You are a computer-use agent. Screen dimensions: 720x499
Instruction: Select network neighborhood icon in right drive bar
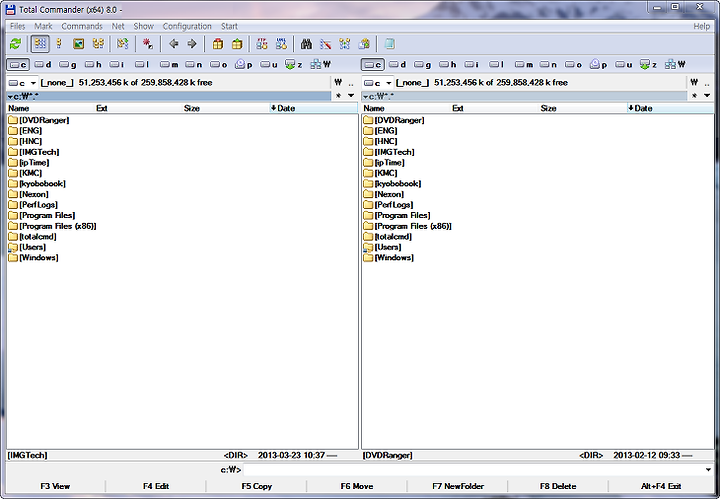[675, 65]
